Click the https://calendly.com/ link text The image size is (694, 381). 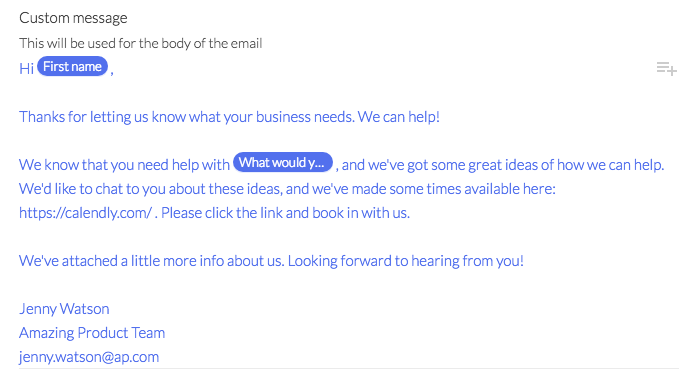85,213
